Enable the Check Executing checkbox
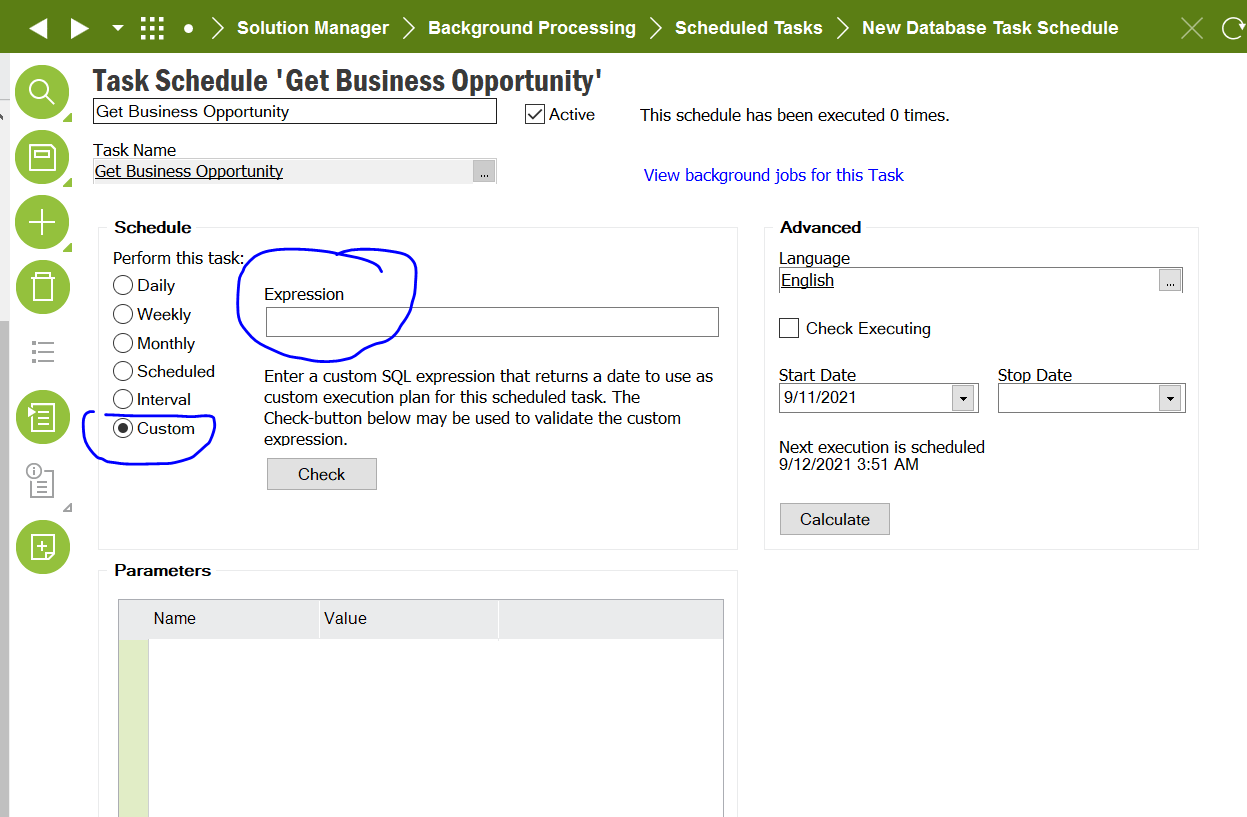 [x=789, y=328]
